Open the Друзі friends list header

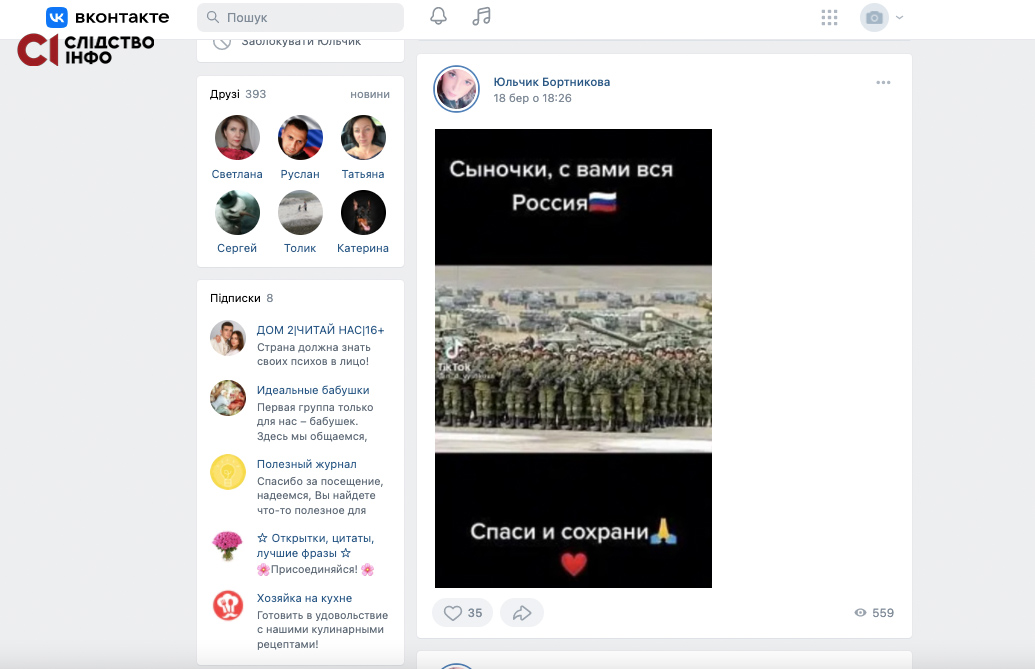tap(238, 94)
